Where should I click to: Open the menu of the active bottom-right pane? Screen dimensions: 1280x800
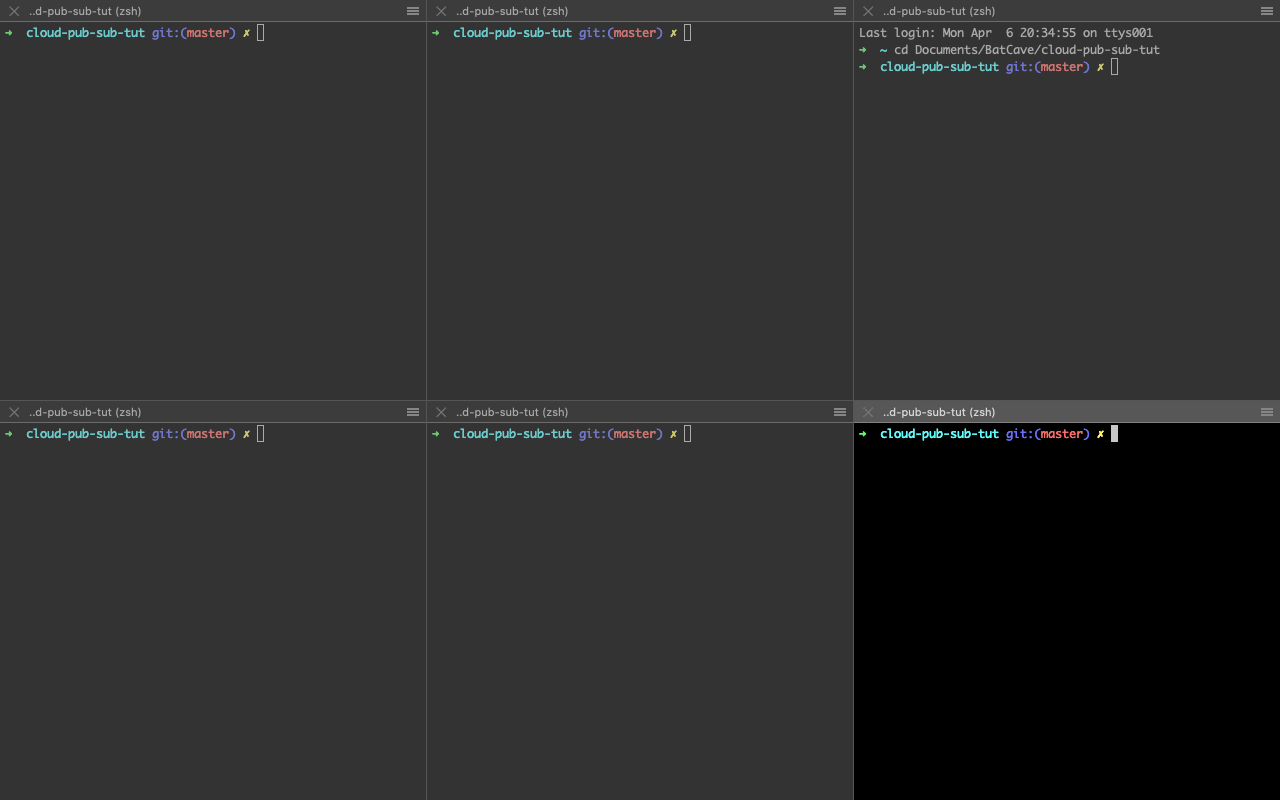pyautogui.click(x=1266, y=411)
